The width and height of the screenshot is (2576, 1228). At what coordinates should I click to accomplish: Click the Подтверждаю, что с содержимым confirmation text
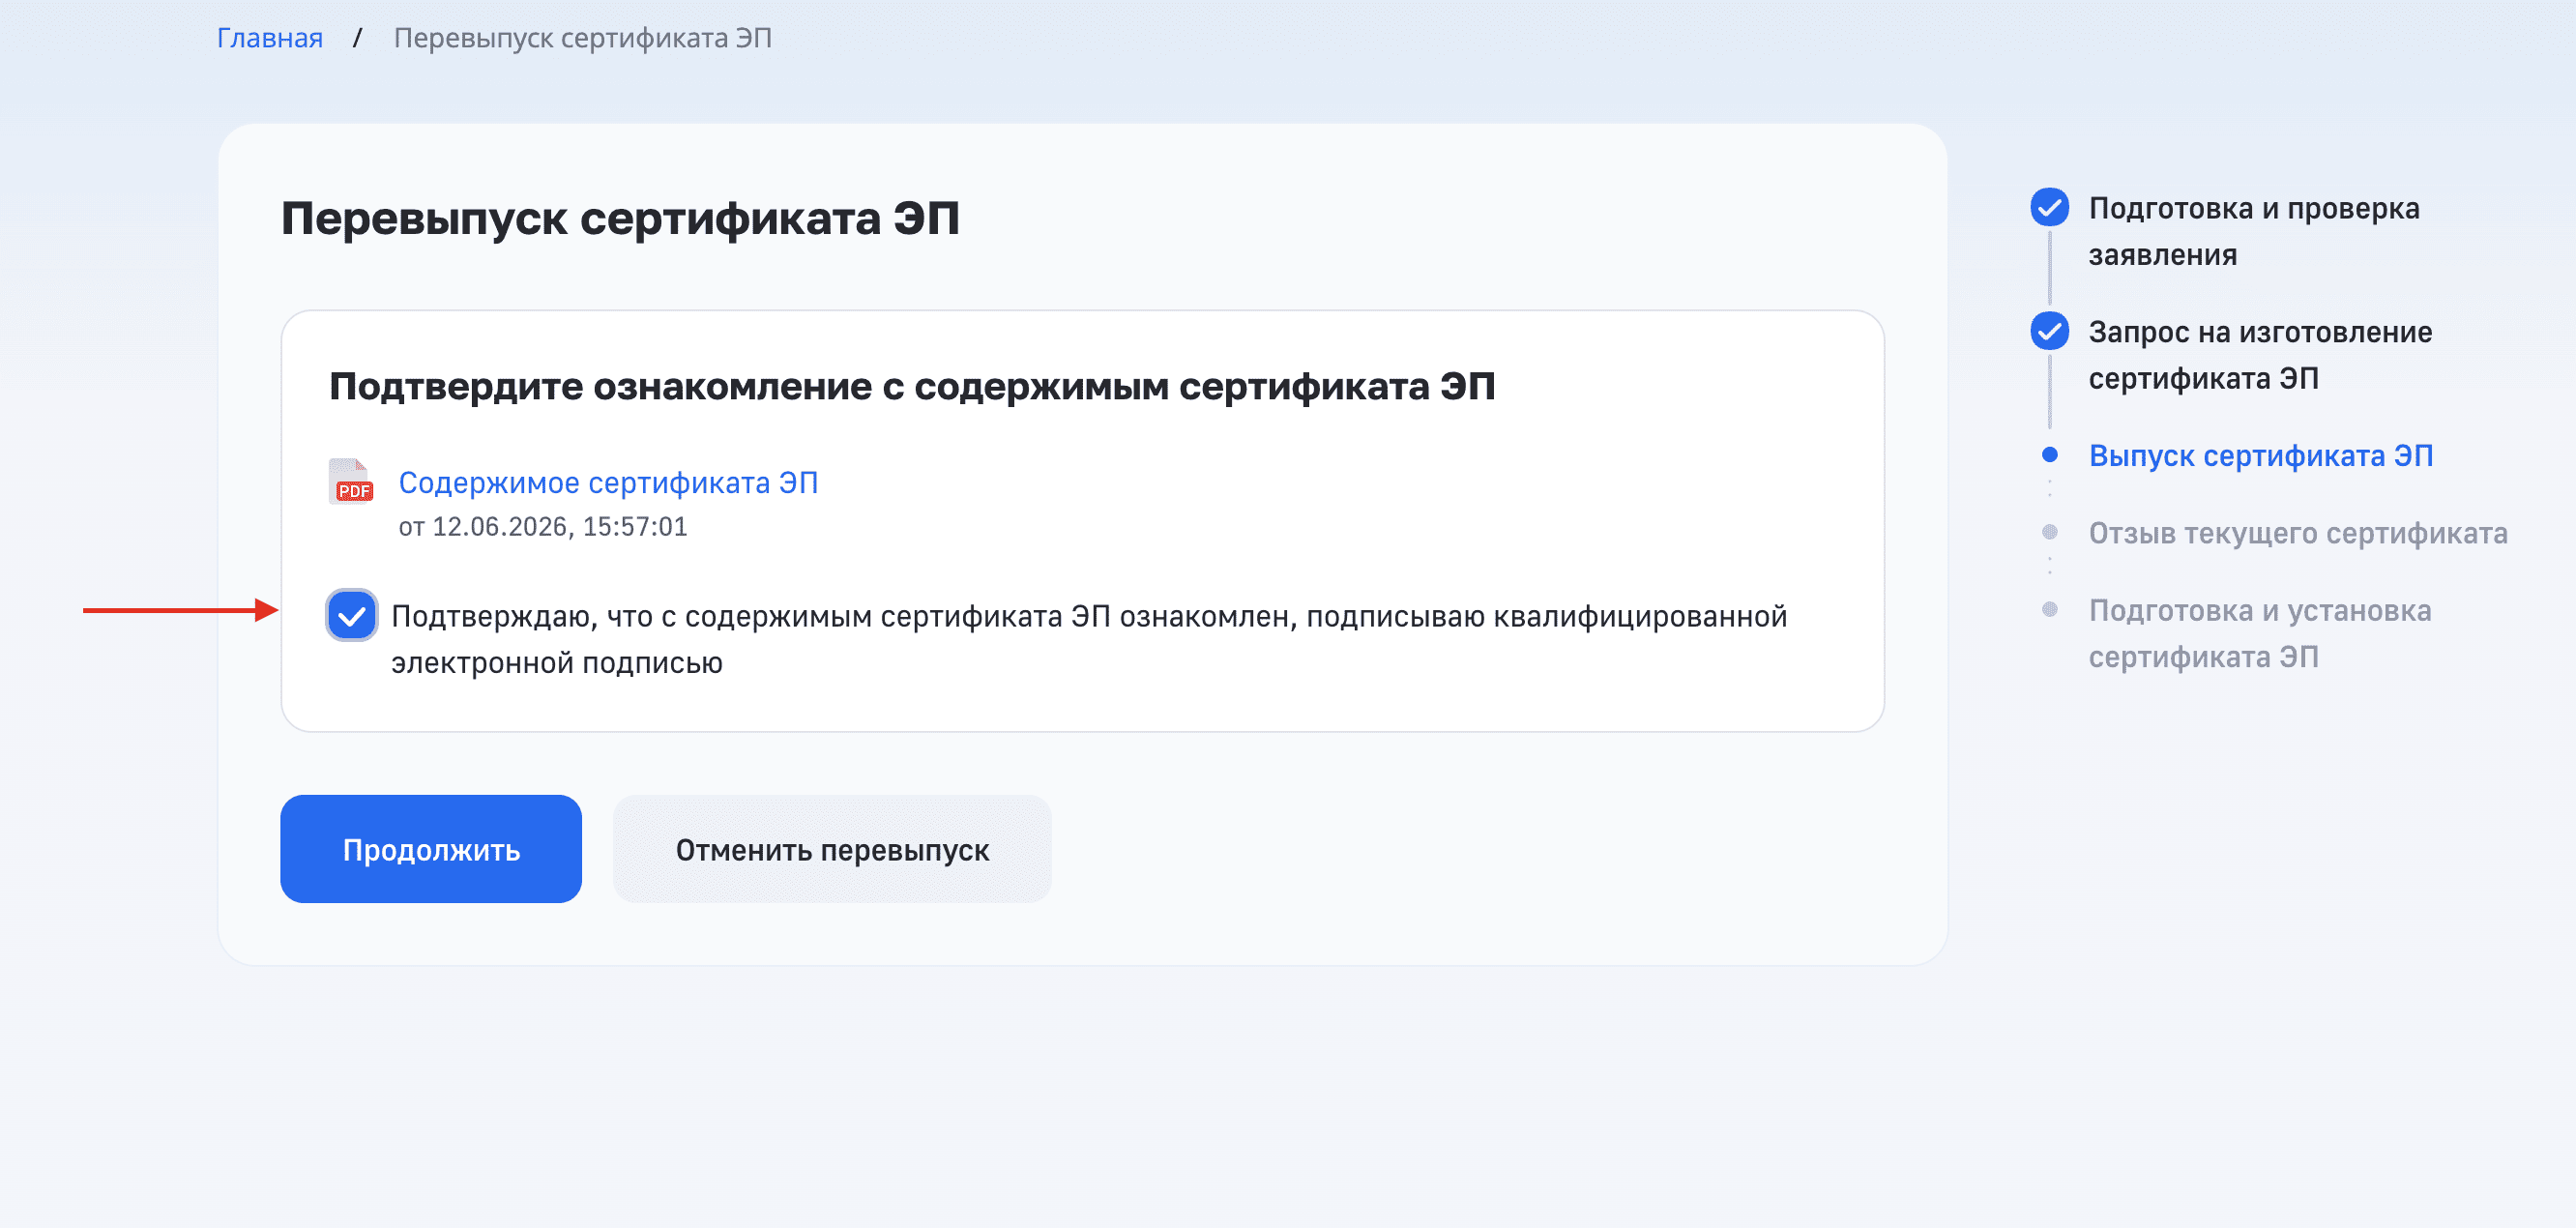point(1089,639)
